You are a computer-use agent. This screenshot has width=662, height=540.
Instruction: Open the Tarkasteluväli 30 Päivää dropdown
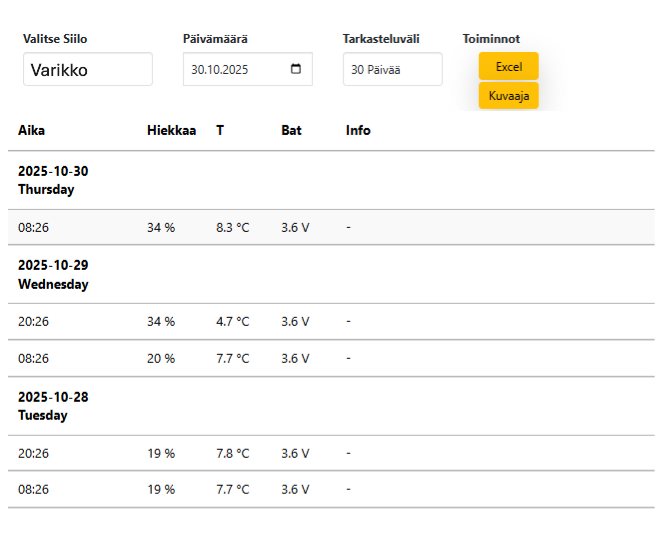pyautogui.click(x=392, y=70)
